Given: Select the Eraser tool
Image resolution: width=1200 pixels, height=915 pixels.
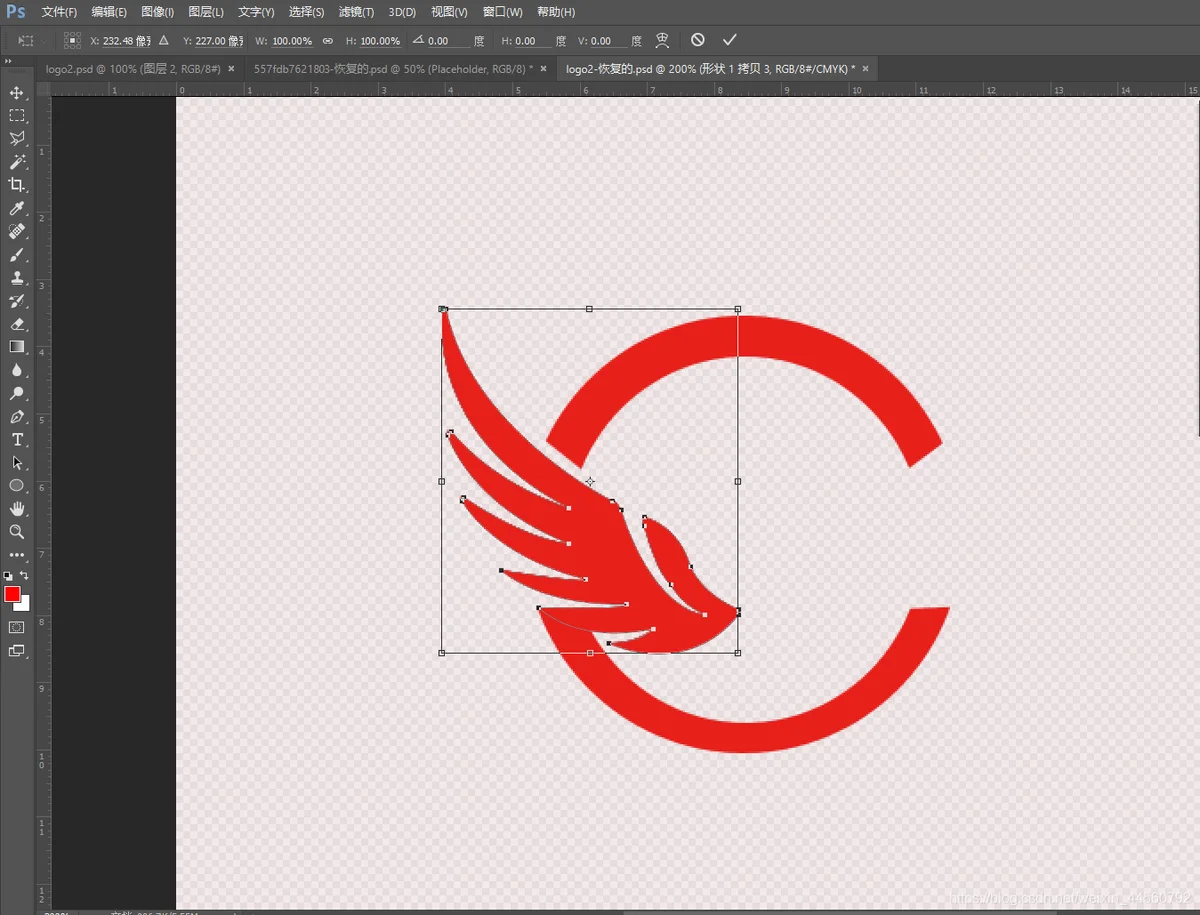Looking at the screenshot, I should (x=17, y=324).
